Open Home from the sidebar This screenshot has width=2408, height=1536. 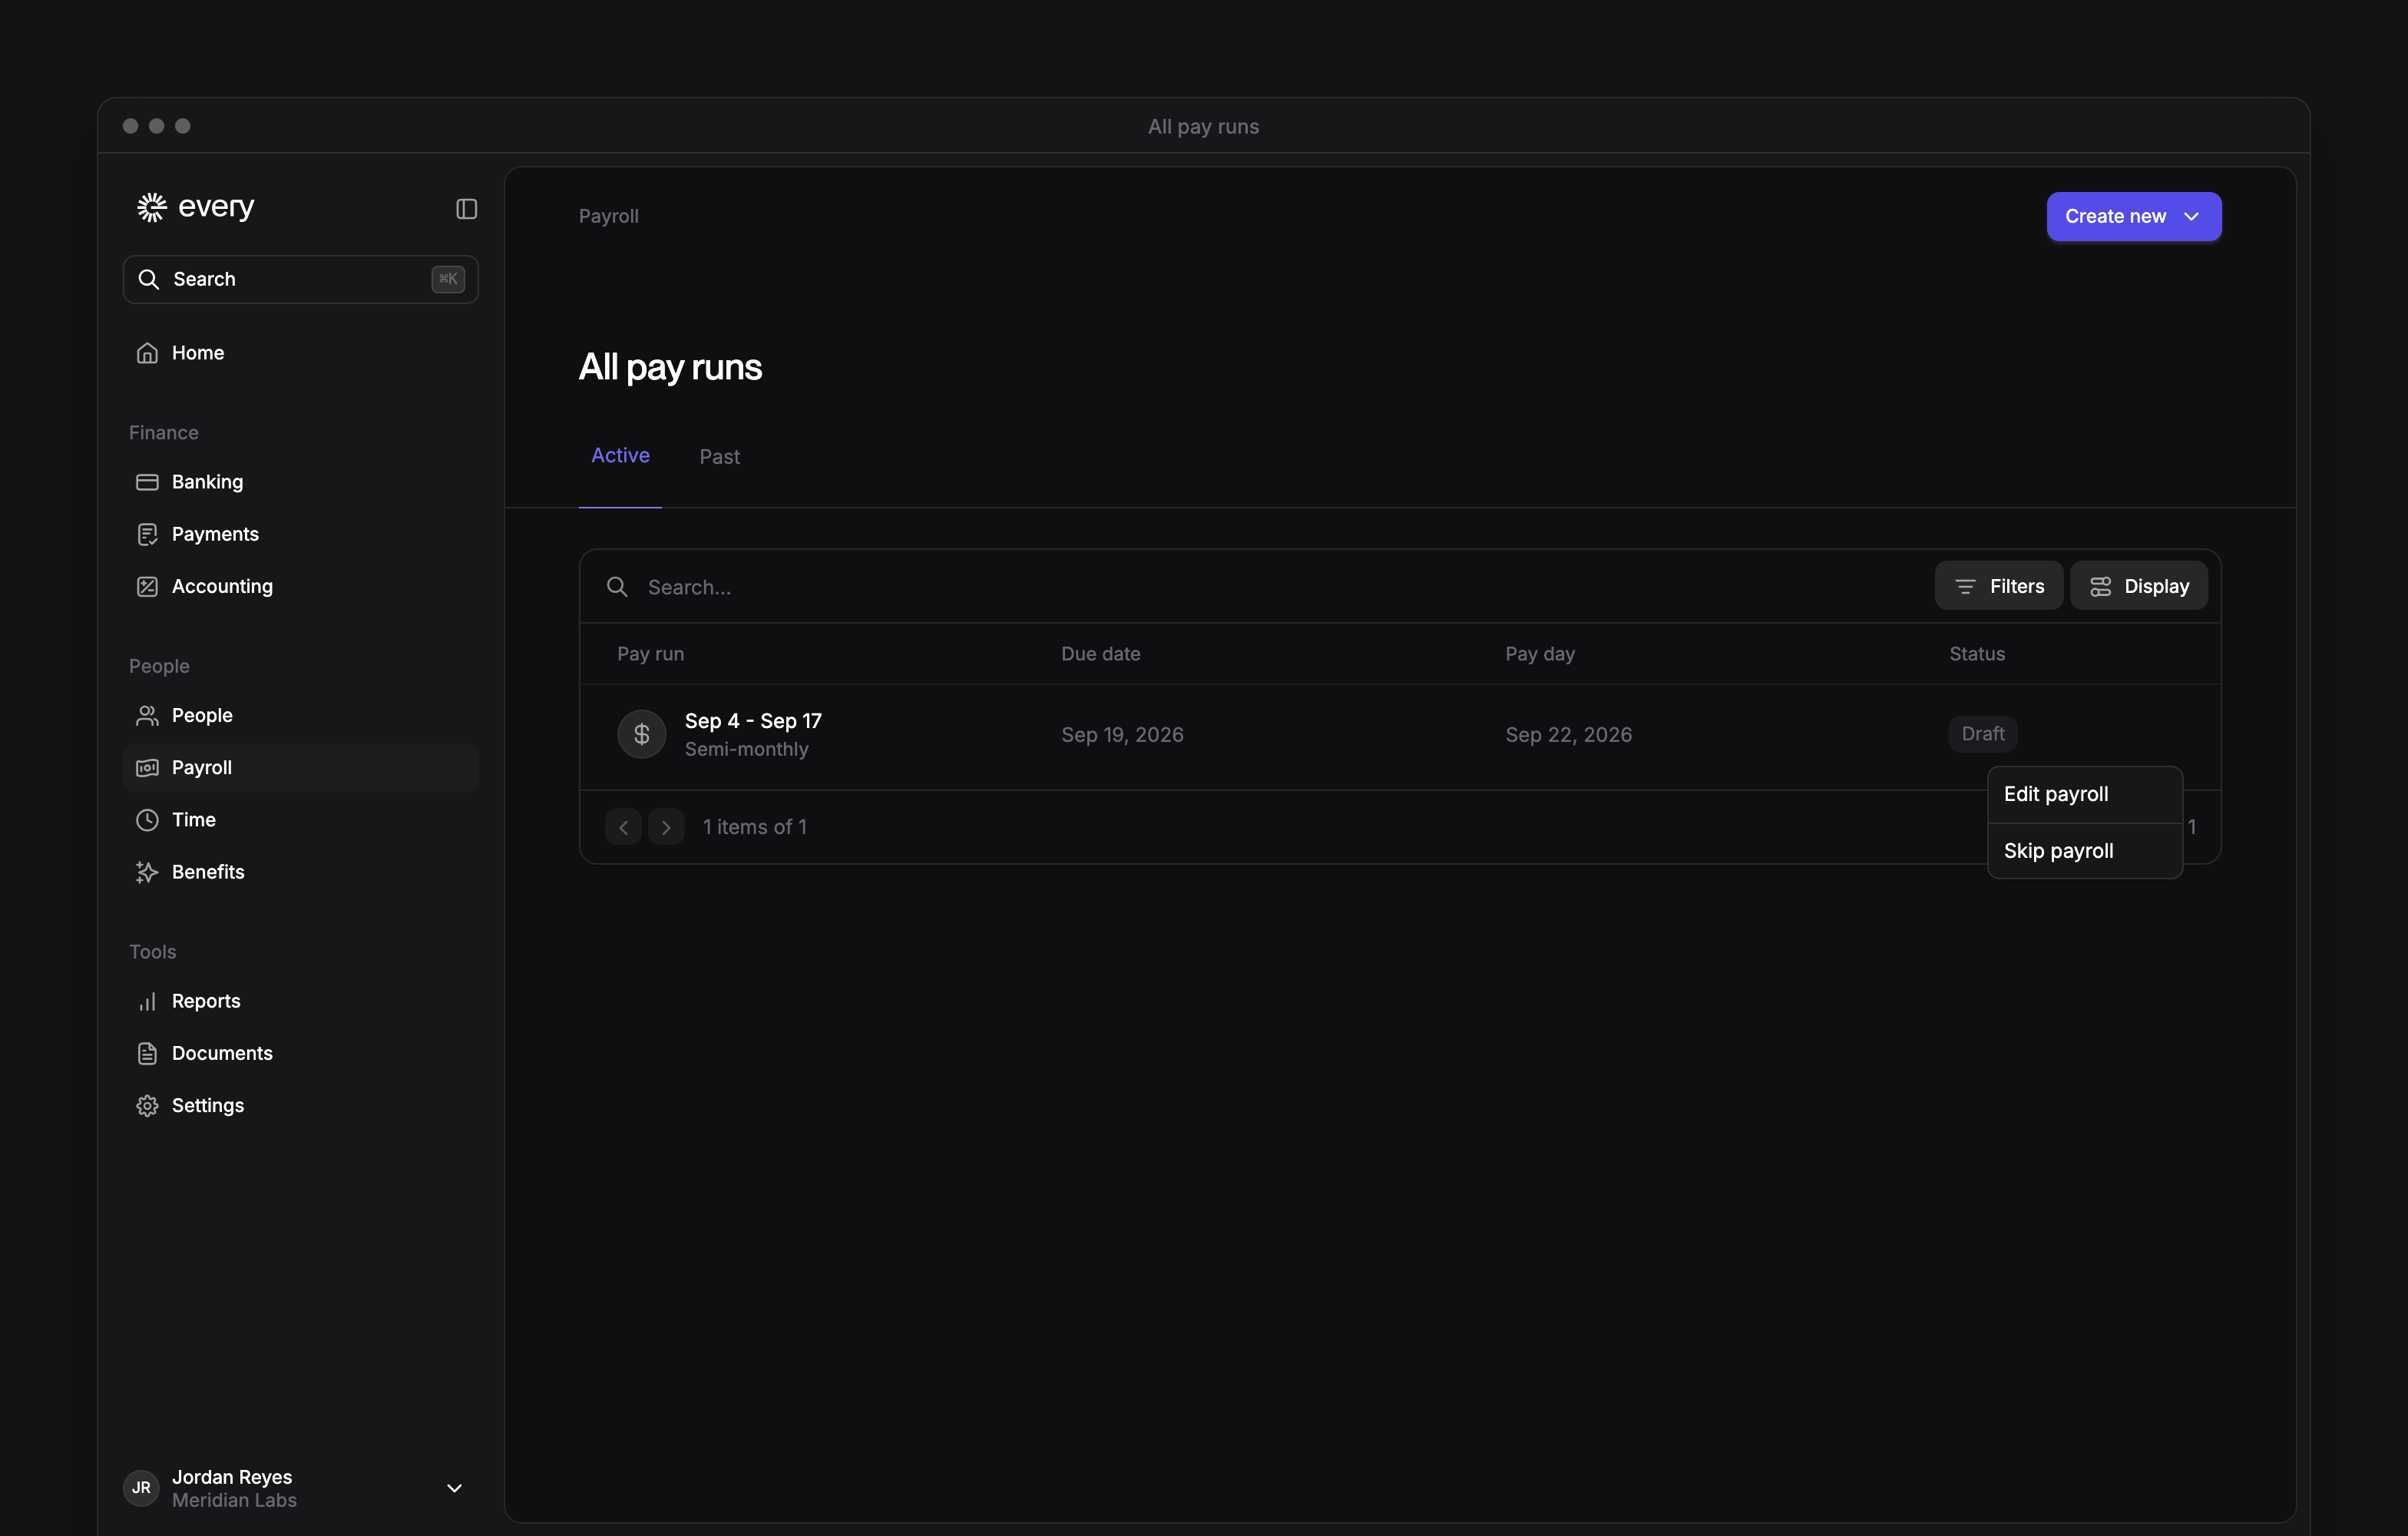point(300,353)
